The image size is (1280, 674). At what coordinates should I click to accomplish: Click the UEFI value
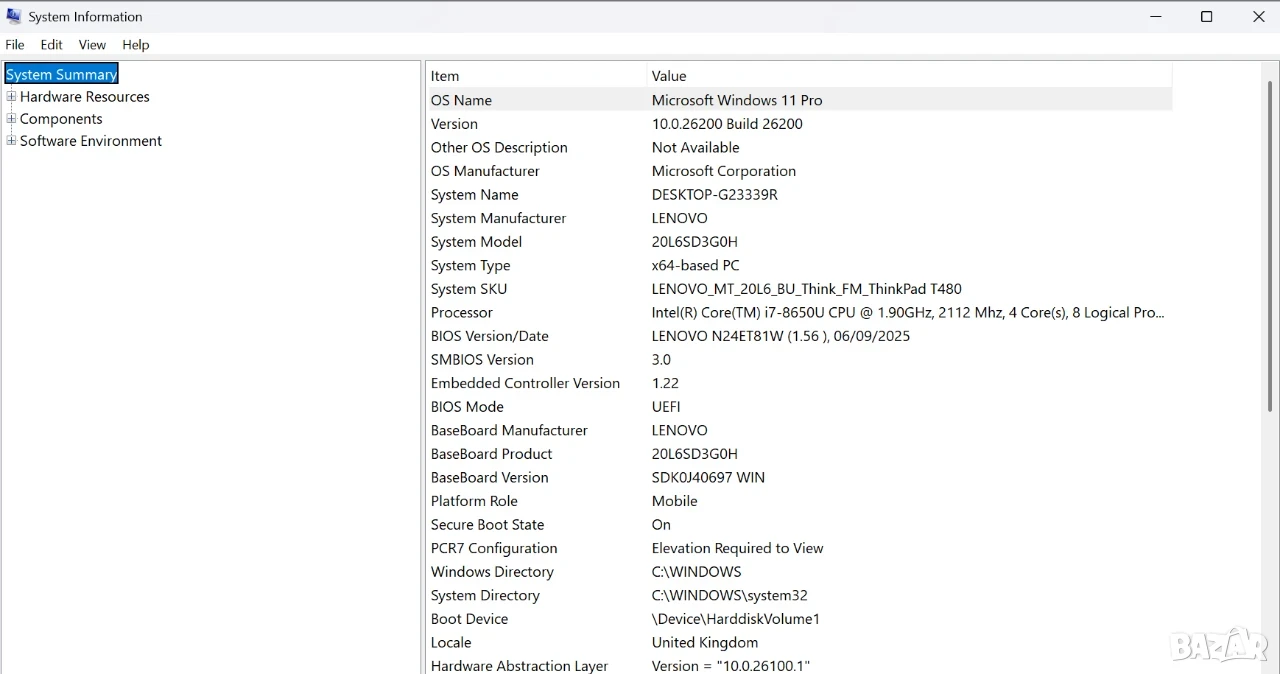pyautogui.click(x=666, y=407)
